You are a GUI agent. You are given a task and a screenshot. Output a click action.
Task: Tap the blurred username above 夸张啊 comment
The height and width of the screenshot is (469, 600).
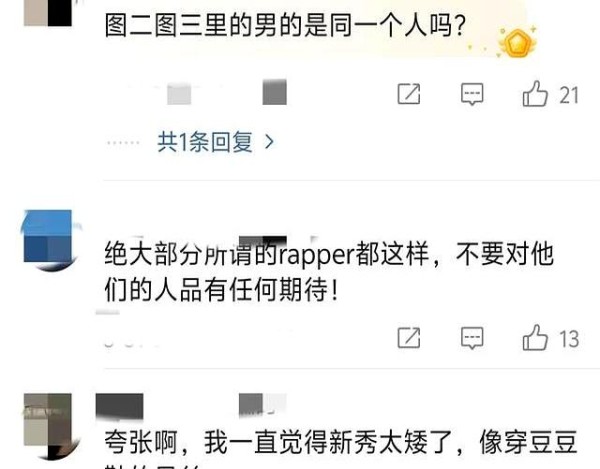point(119,406)
